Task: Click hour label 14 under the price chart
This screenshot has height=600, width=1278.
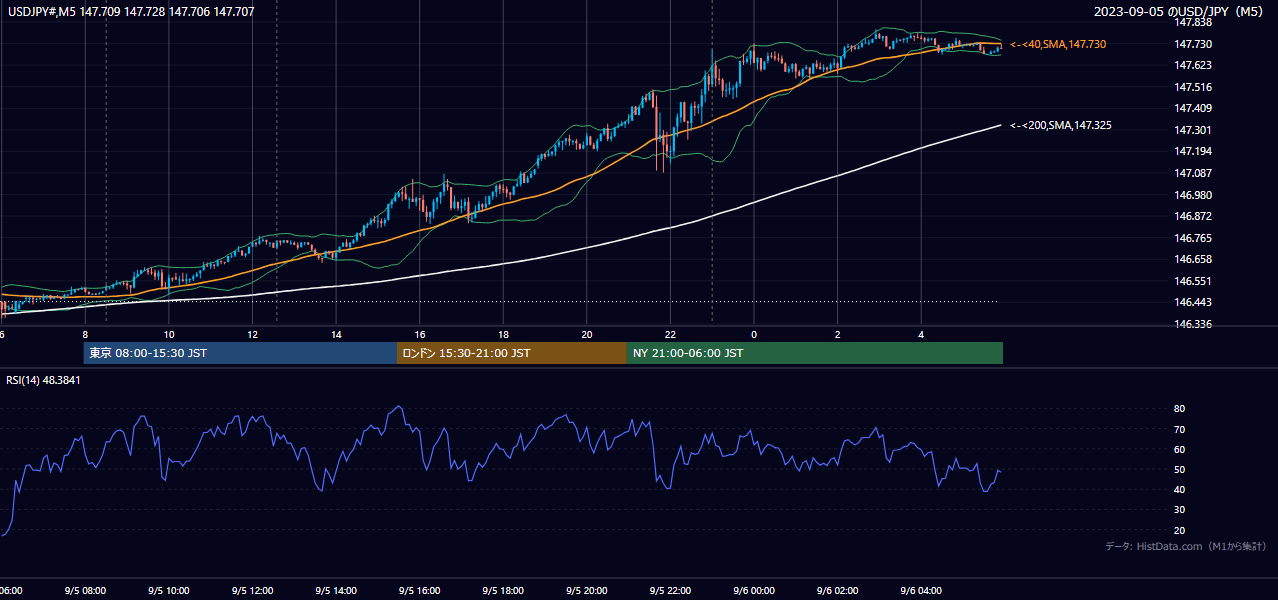Action: (x=336, y=334)
